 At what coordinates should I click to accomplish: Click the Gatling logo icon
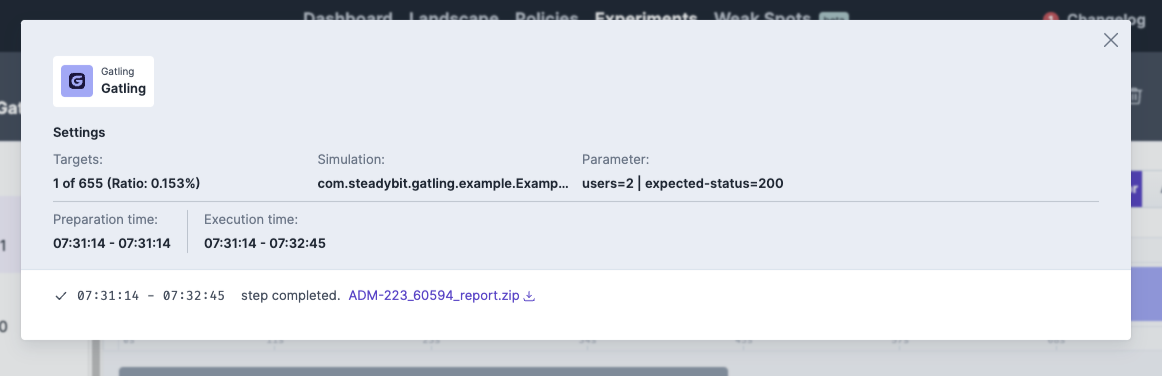(77, 82)
